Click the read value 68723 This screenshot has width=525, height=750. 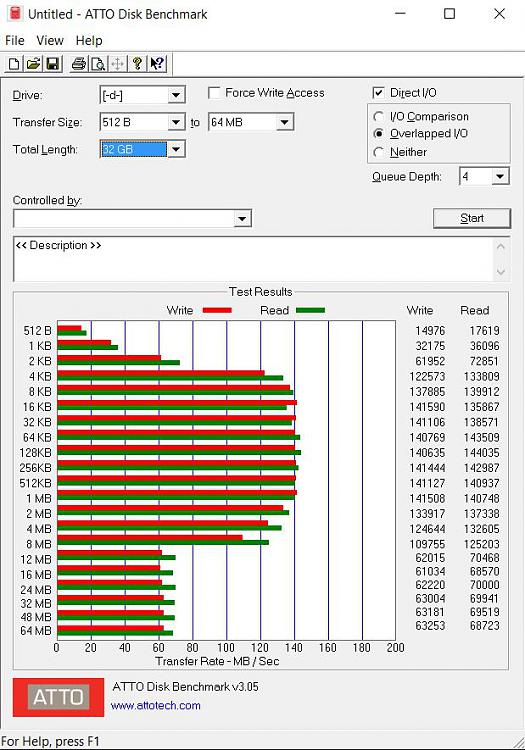[484, 626]
